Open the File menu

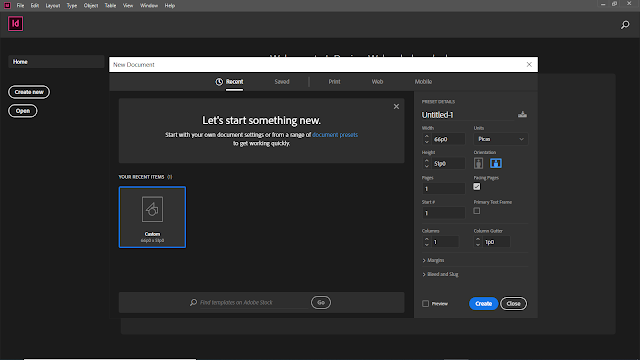click(20, 6)
